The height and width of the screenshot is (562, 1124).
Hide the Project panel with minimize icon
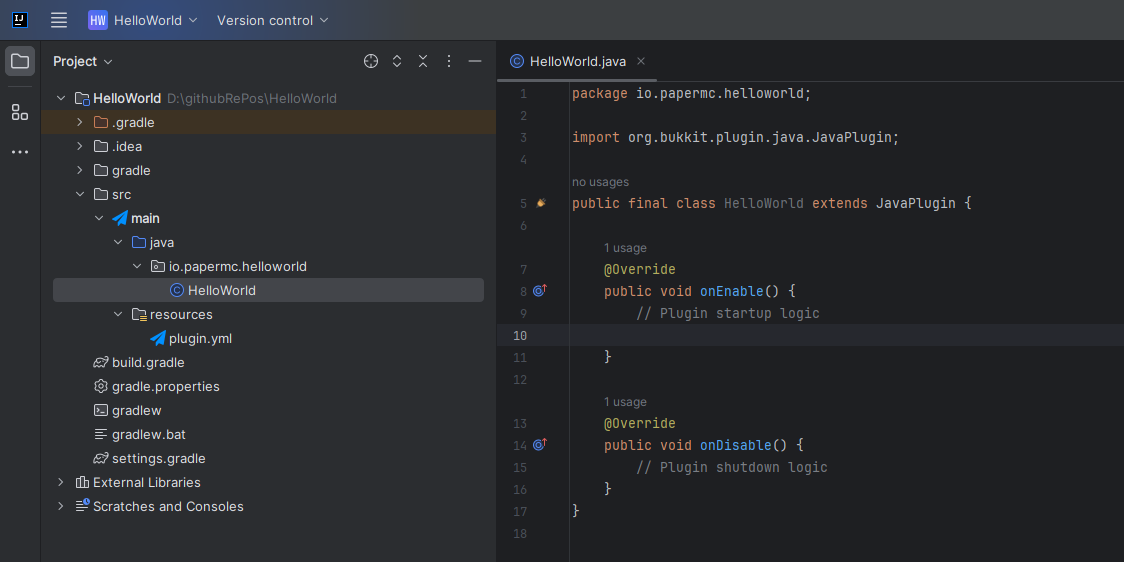pyautogui.click(x=475, y=61)
